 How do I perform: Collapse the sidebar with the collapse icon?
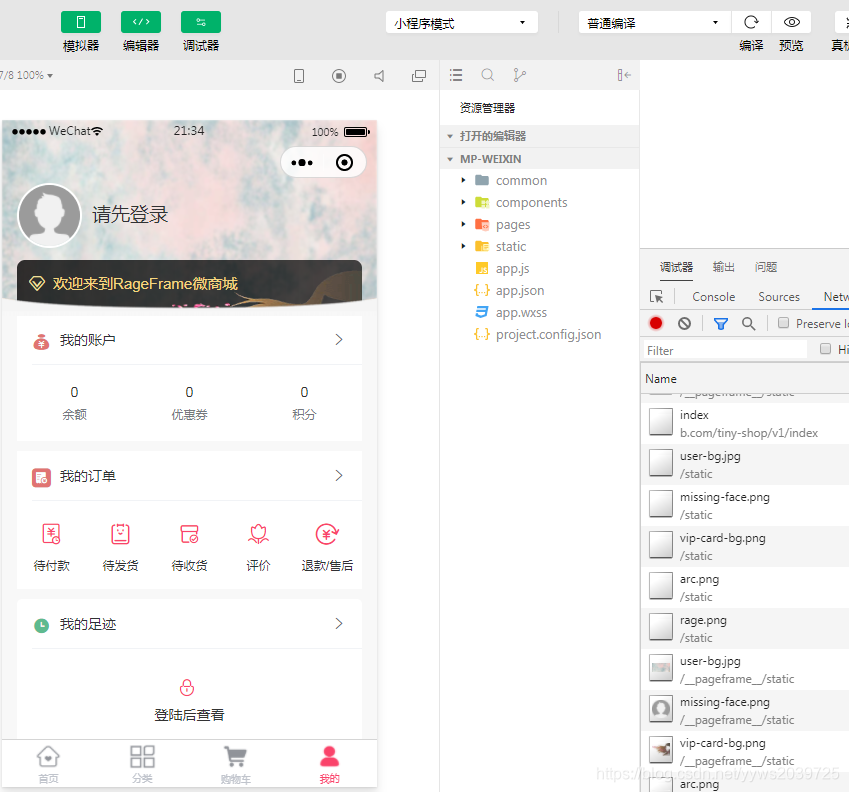tap(624, 75)
